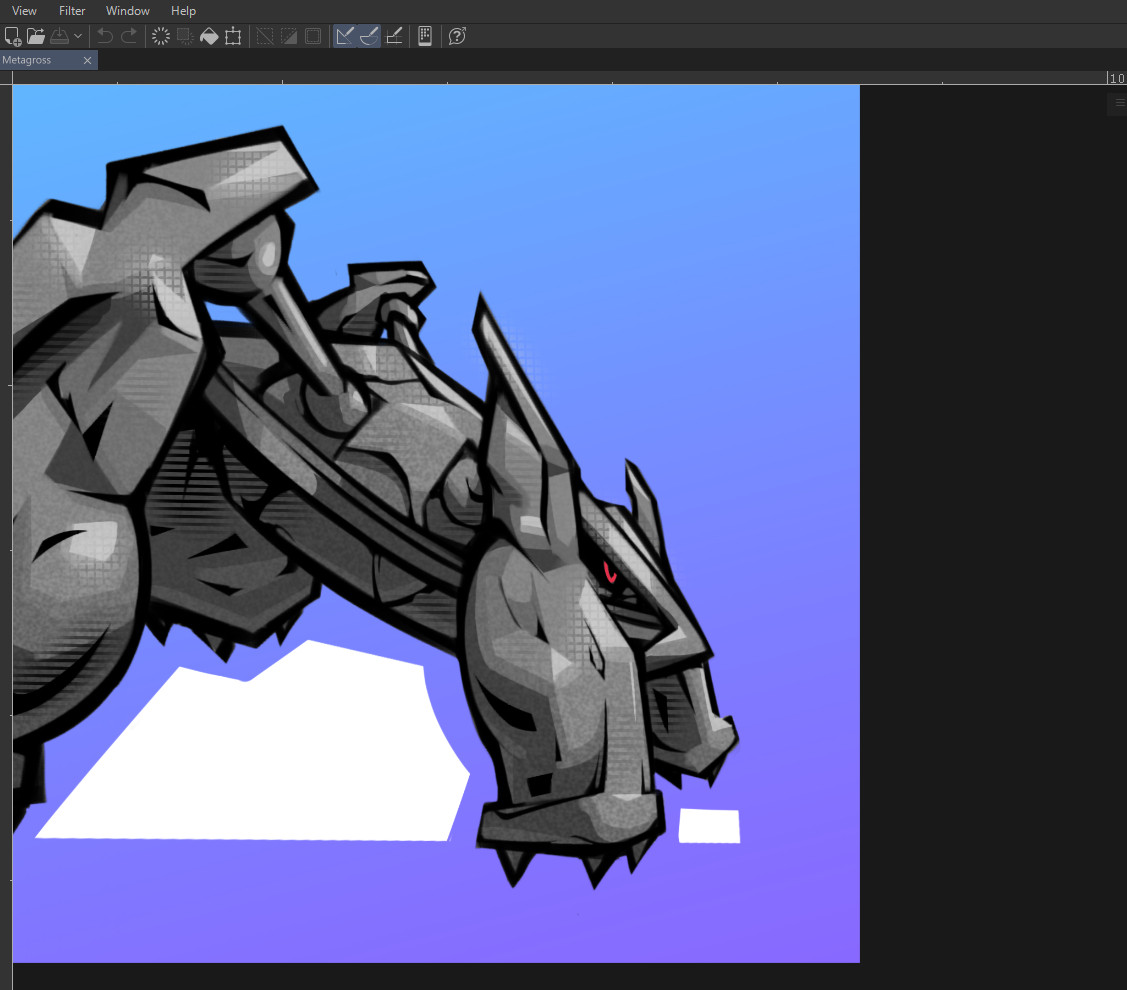This screenshot has height=990, width=1127.
Task: Open the Help menu
Action: point(183,11)
